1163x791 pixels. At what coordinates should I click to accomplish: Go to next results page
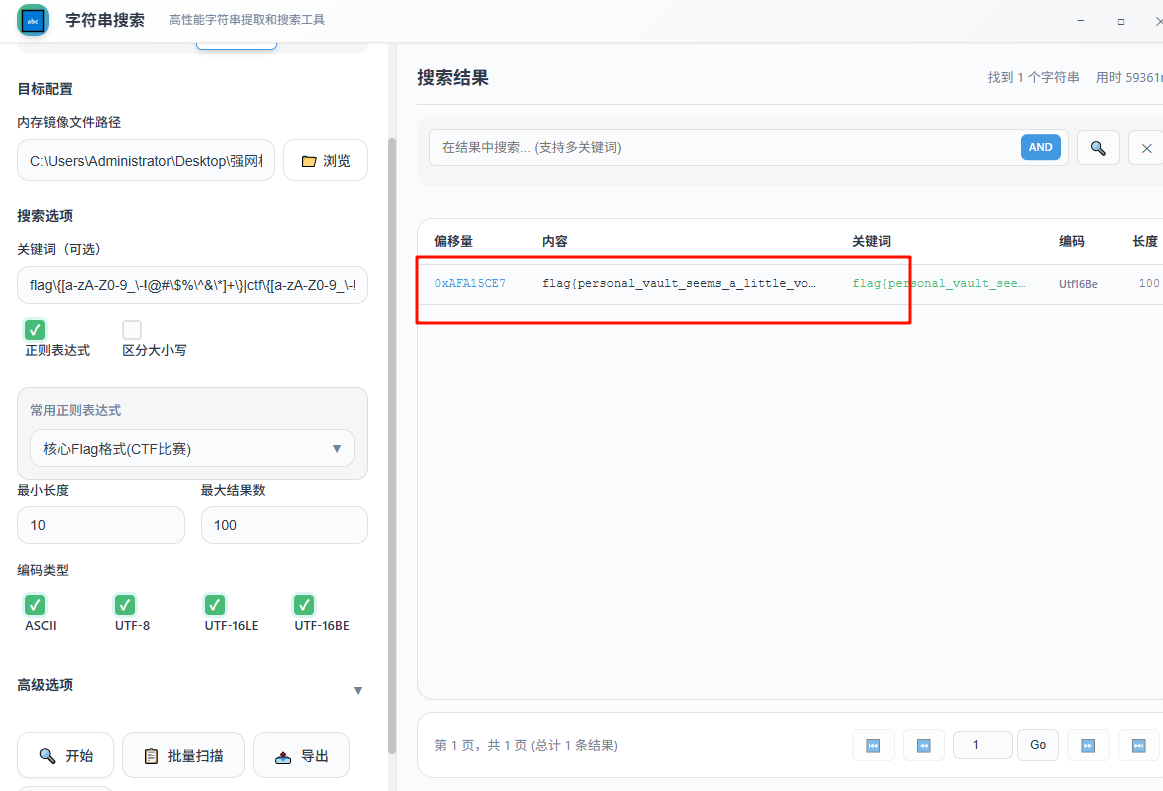(x=1088, y=745)
